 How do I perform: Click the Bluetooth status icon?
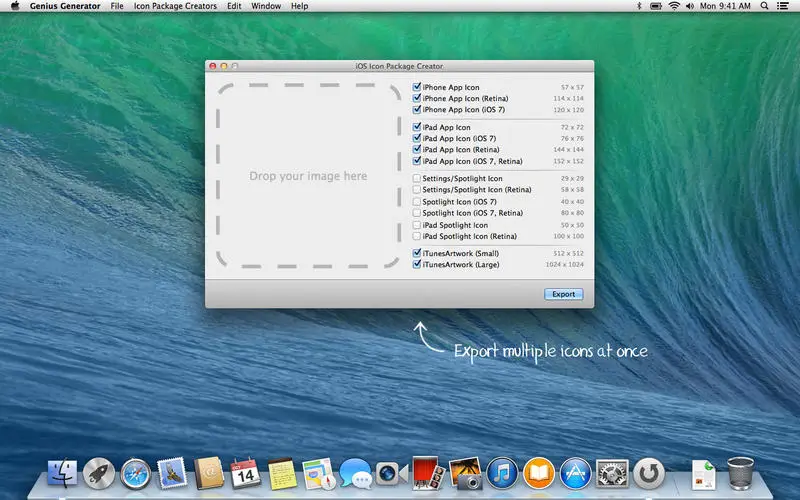pos(639,6)
